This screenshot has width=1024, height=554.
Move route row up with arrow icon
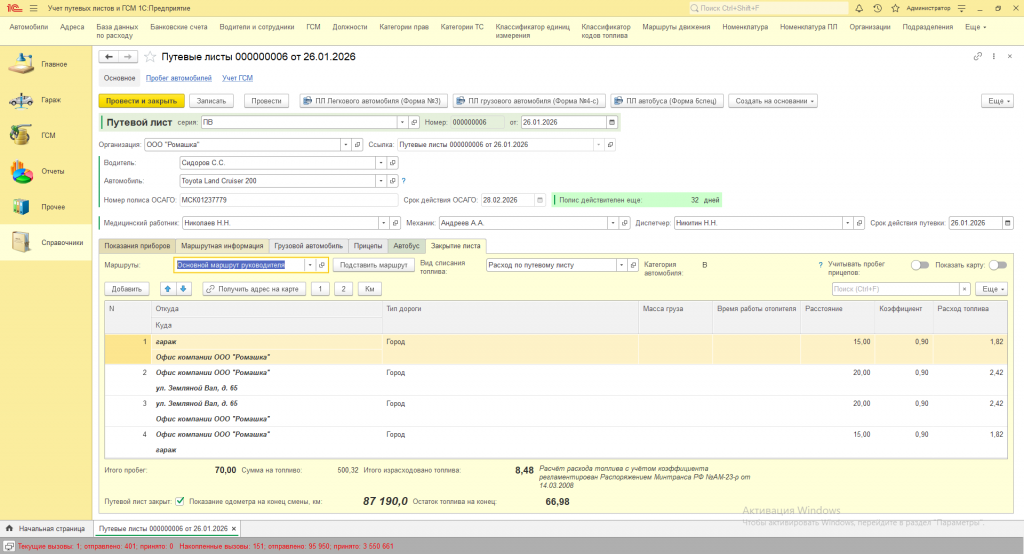(168, 289)
